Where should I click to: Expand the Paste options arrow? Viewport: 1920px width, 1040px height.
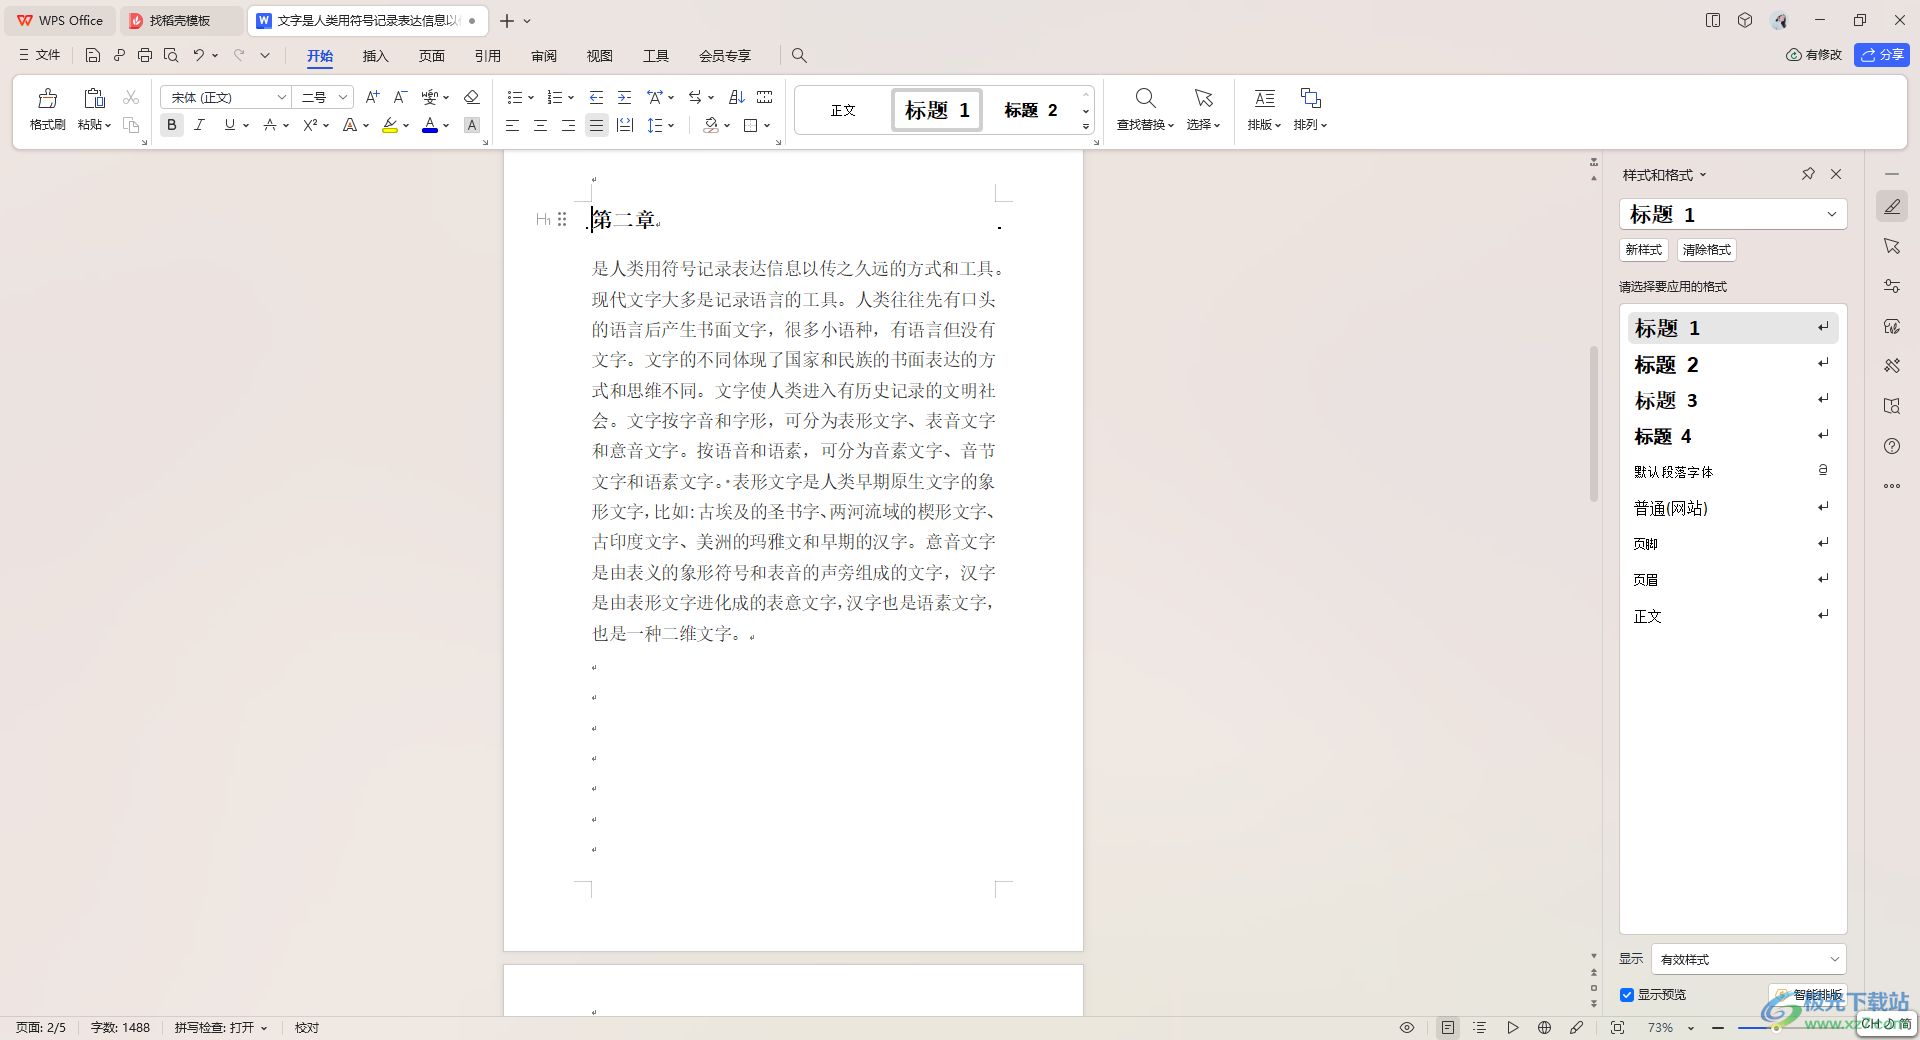tap(108, 125)
